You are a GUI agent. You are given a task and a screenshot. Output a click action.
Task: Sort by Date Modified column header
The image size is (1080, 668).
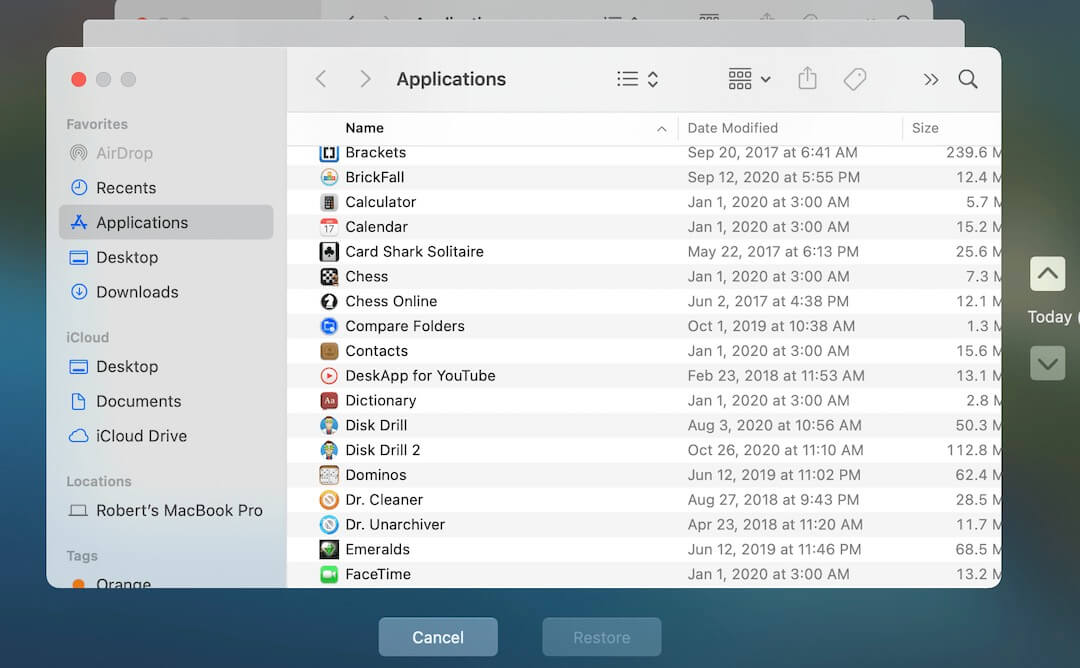click(x=733, y=128)
